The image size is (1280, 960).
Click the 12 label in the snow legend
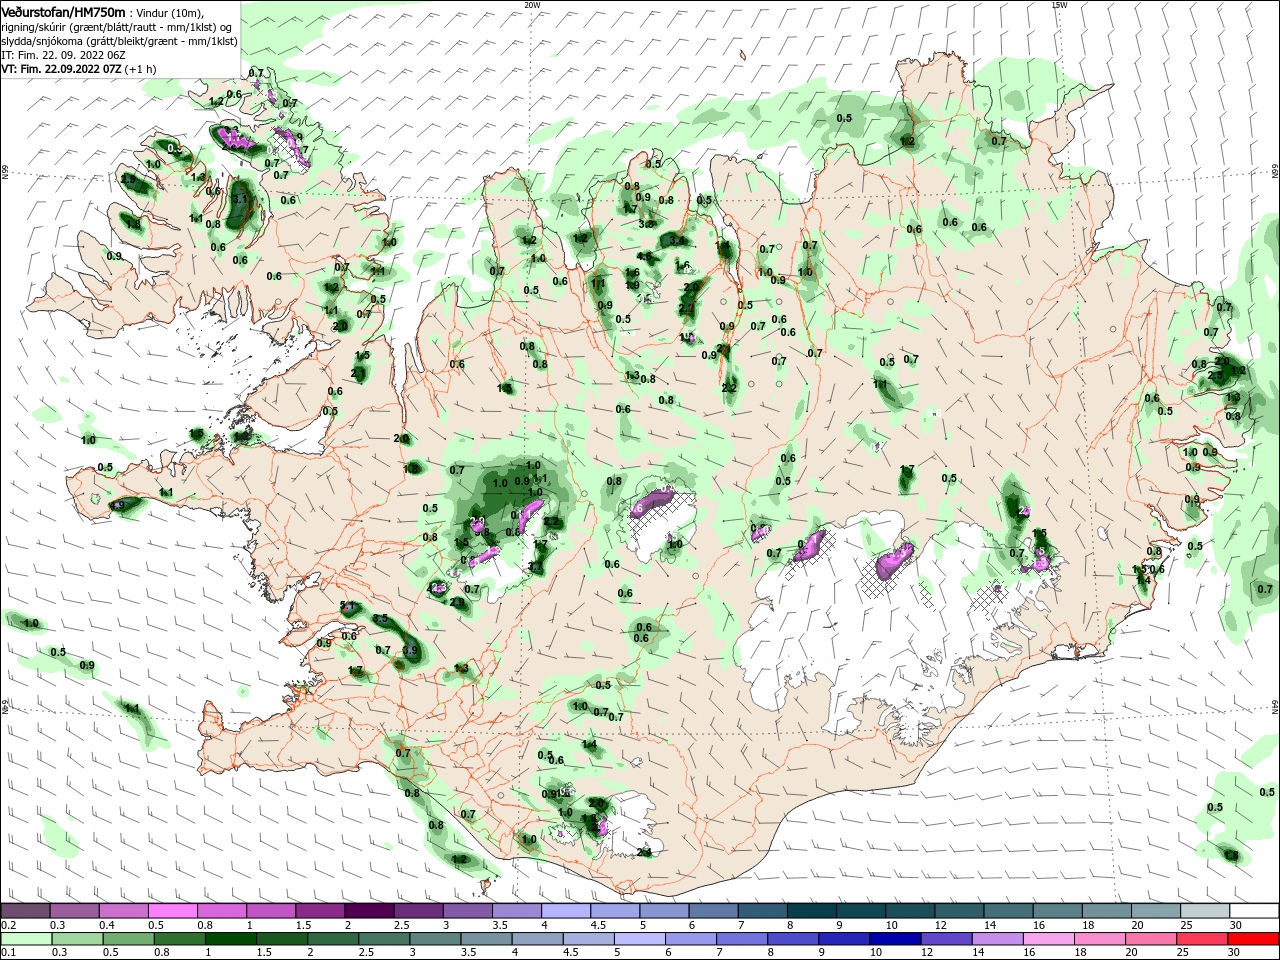940,925
